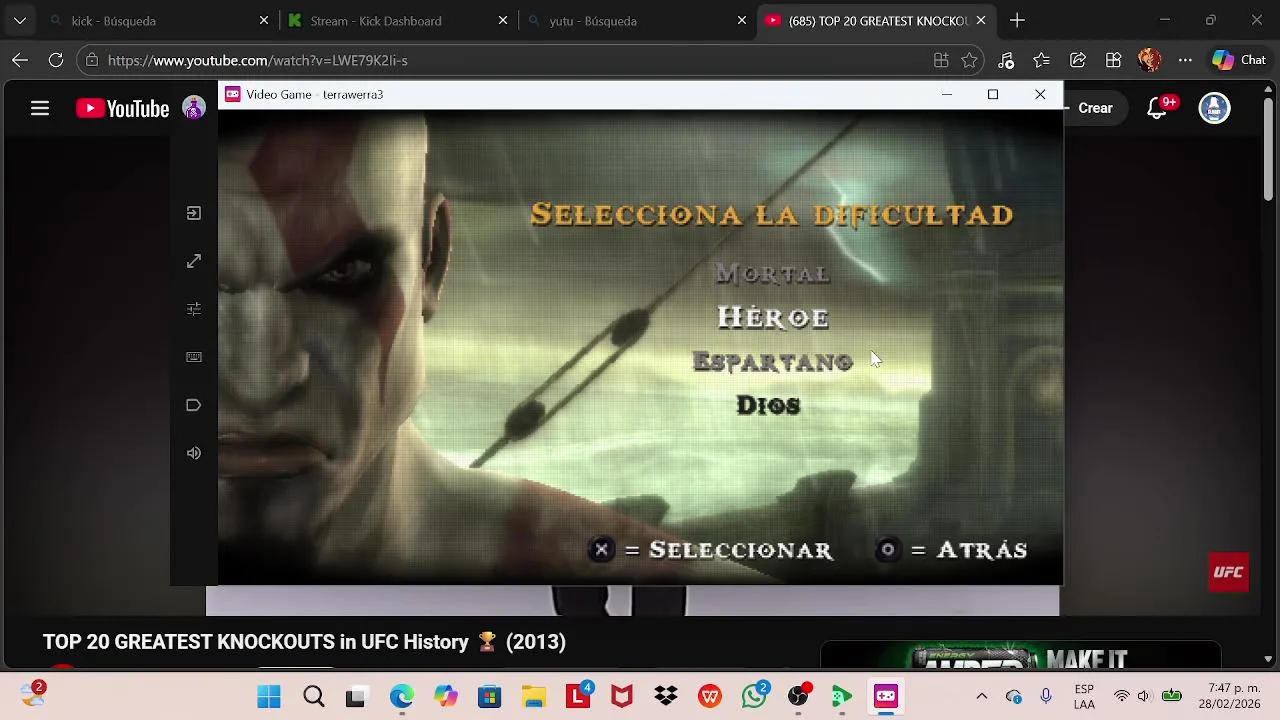Expand the tab search dropdown arrow
Screen dimensions: 1280x720
[x=20, y=20]
